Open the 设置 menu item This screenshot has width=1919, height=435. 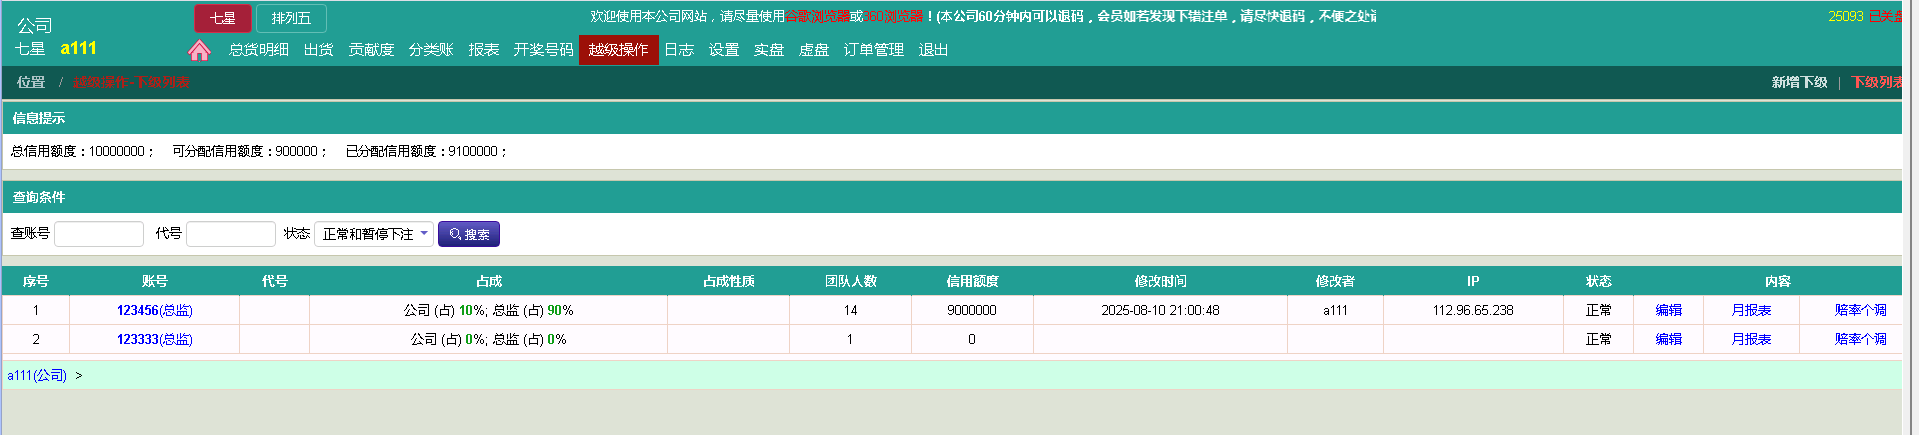724,50
